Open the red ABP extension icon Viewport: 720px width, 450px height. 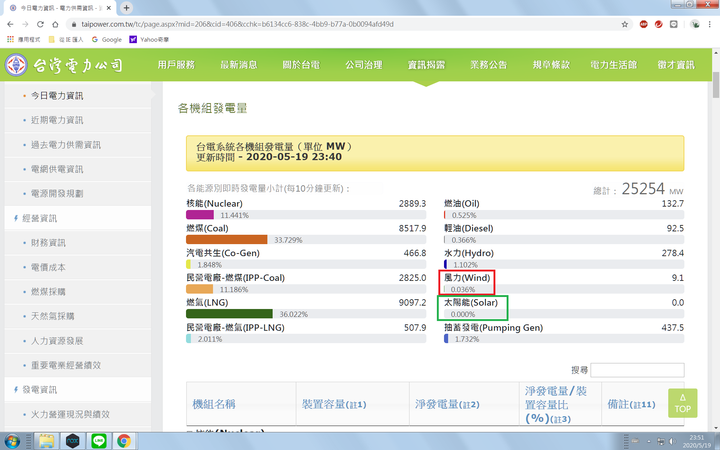643,24
